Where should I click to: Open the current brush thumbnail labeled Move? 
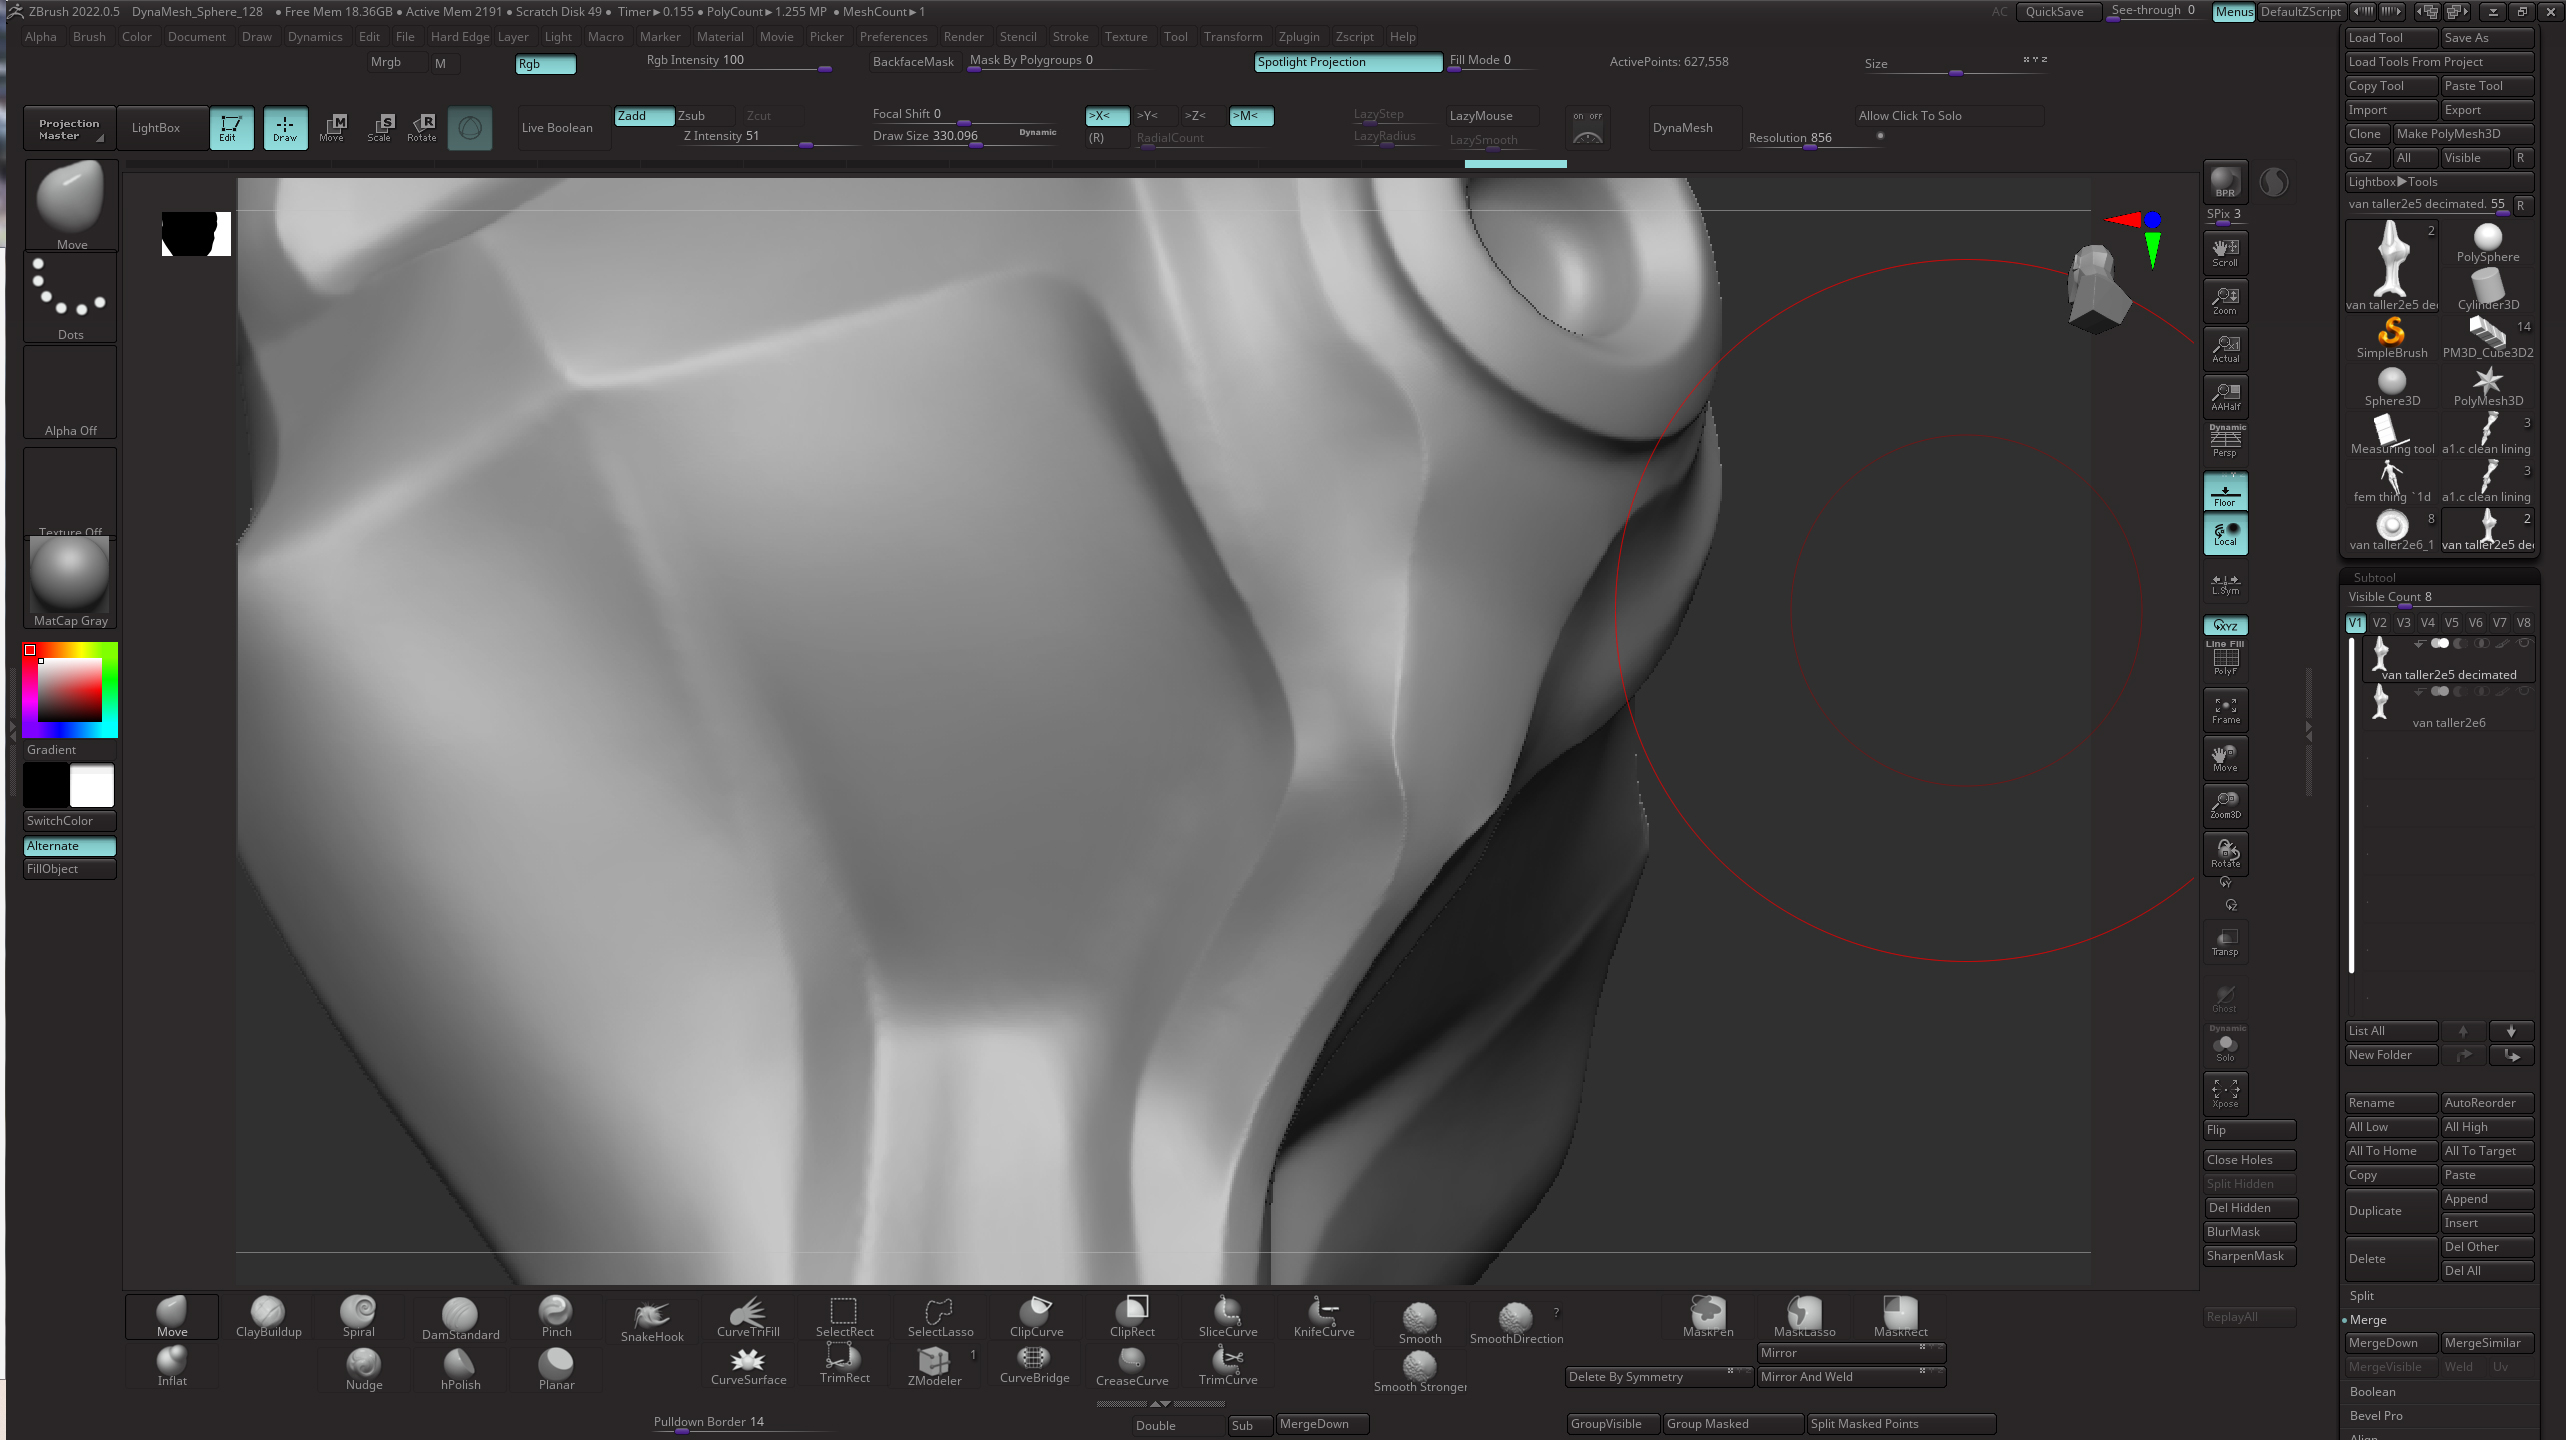click(x=70, y=204)
